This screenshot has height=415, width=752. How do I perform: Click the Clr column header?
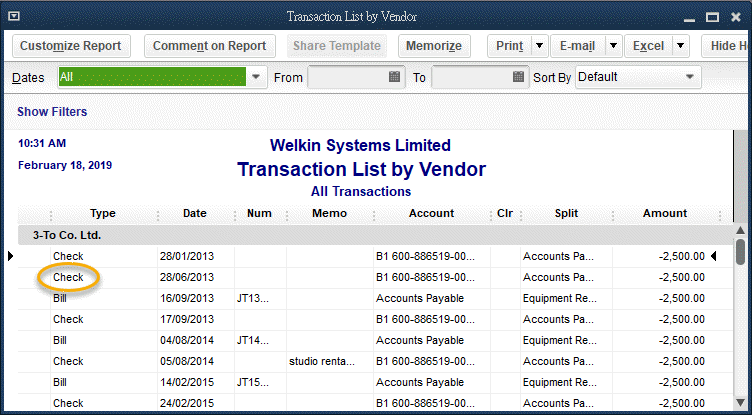click(x=505, y=213)
